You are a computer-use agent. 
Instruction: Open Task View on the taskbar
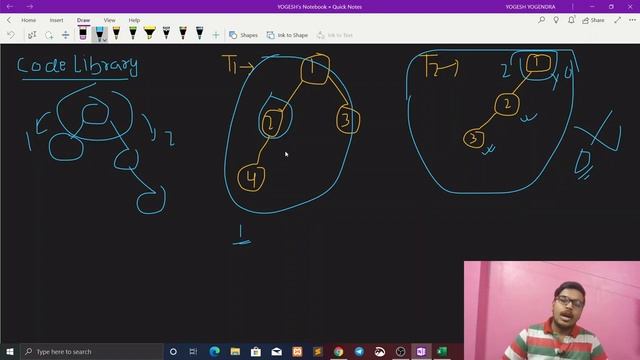point(193,351)
